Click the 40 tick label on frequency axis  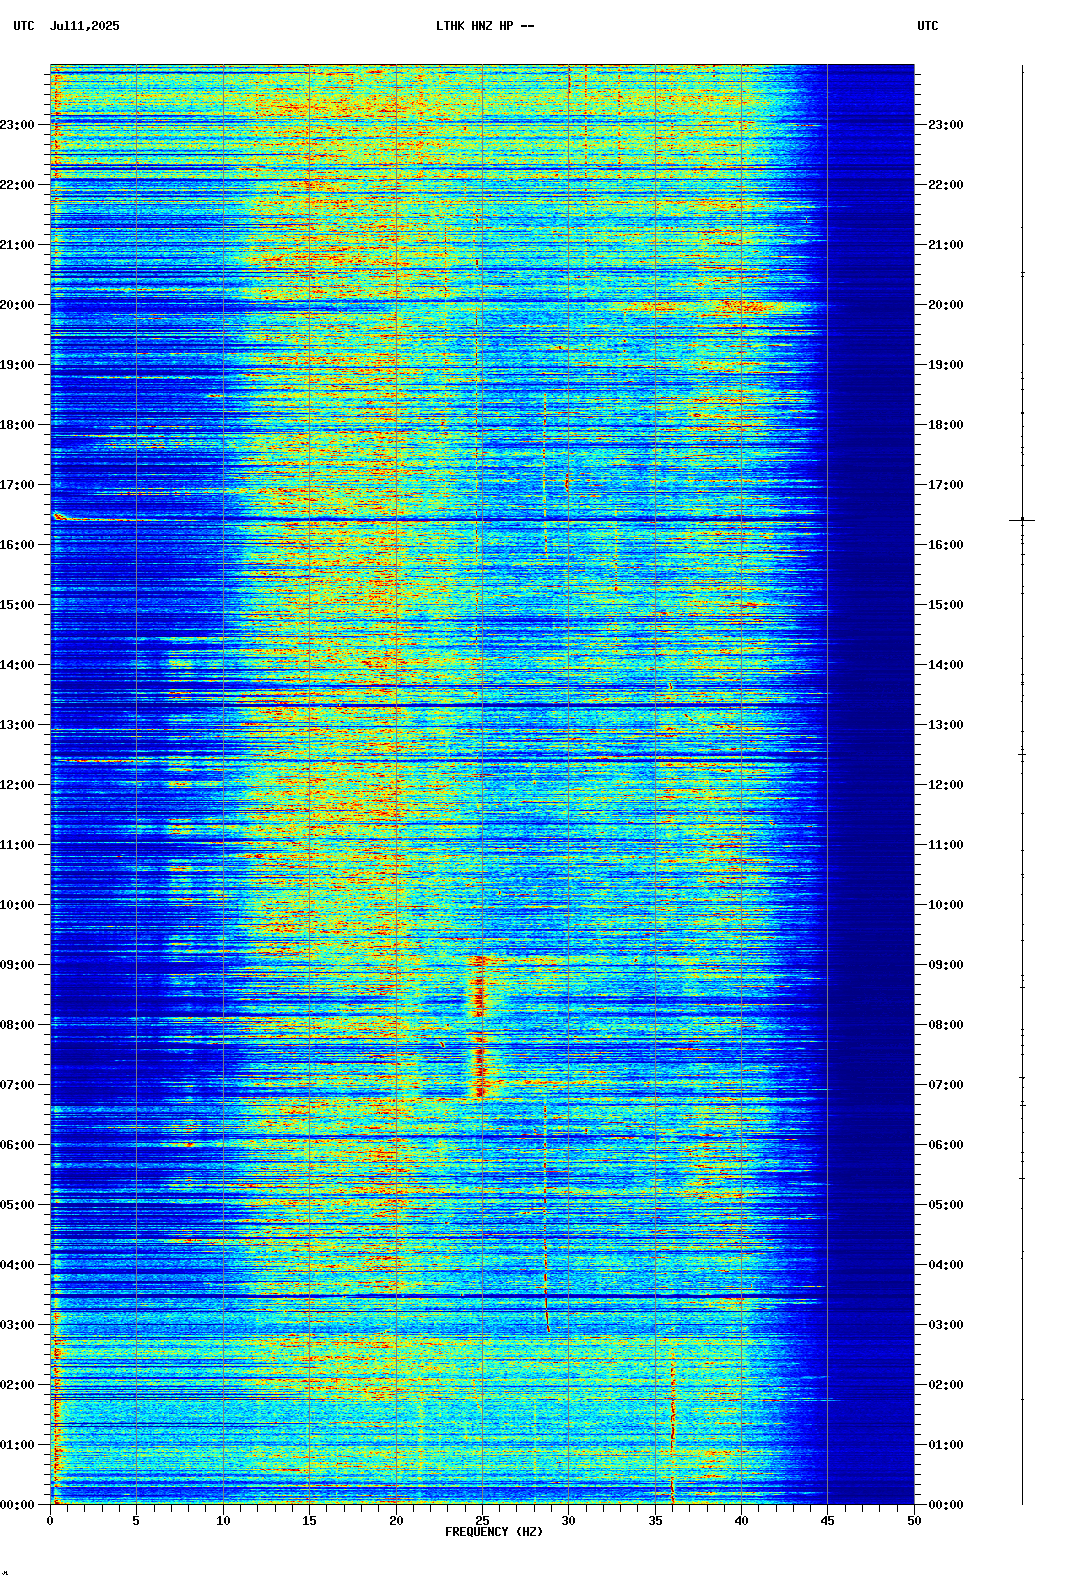click(x=741, y=1521)
